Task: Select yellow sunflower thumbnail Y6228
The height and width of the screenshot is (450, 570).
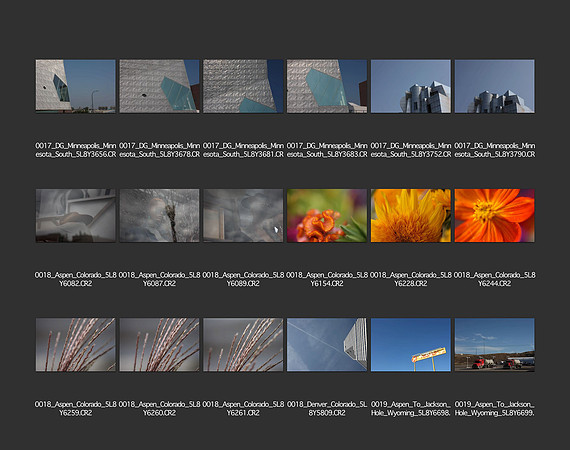Action: 411,215
